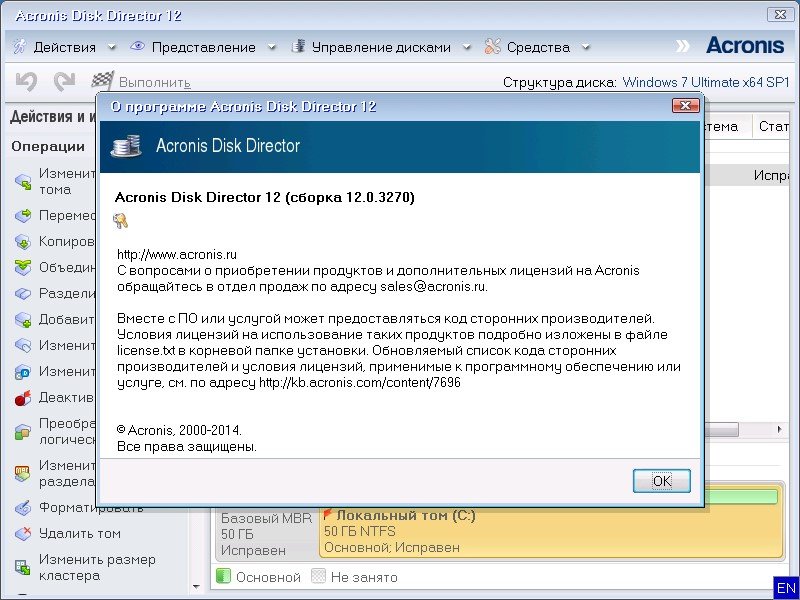Click the Удалить том icon with red X
Image resolution: width=800 pixels, height=600 pixels.
pos(23,534)
